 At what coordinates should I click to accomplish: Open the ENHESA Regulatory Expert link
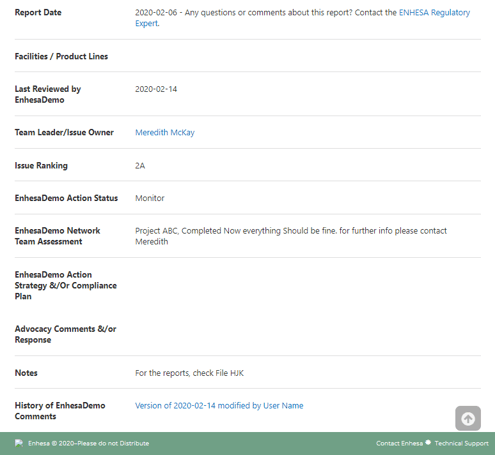tap(302, 18)
